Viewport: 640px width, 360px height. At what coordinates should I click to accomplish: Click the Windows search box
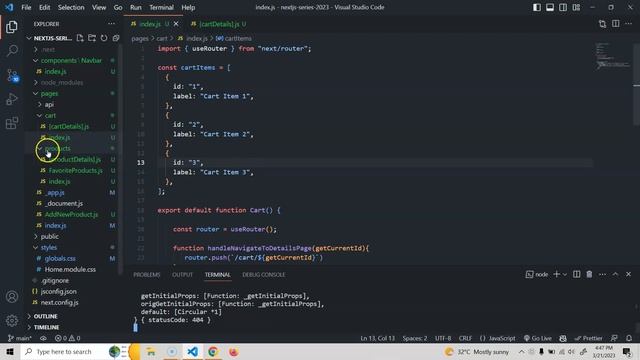pyautogui.click(x=64, y=351)
